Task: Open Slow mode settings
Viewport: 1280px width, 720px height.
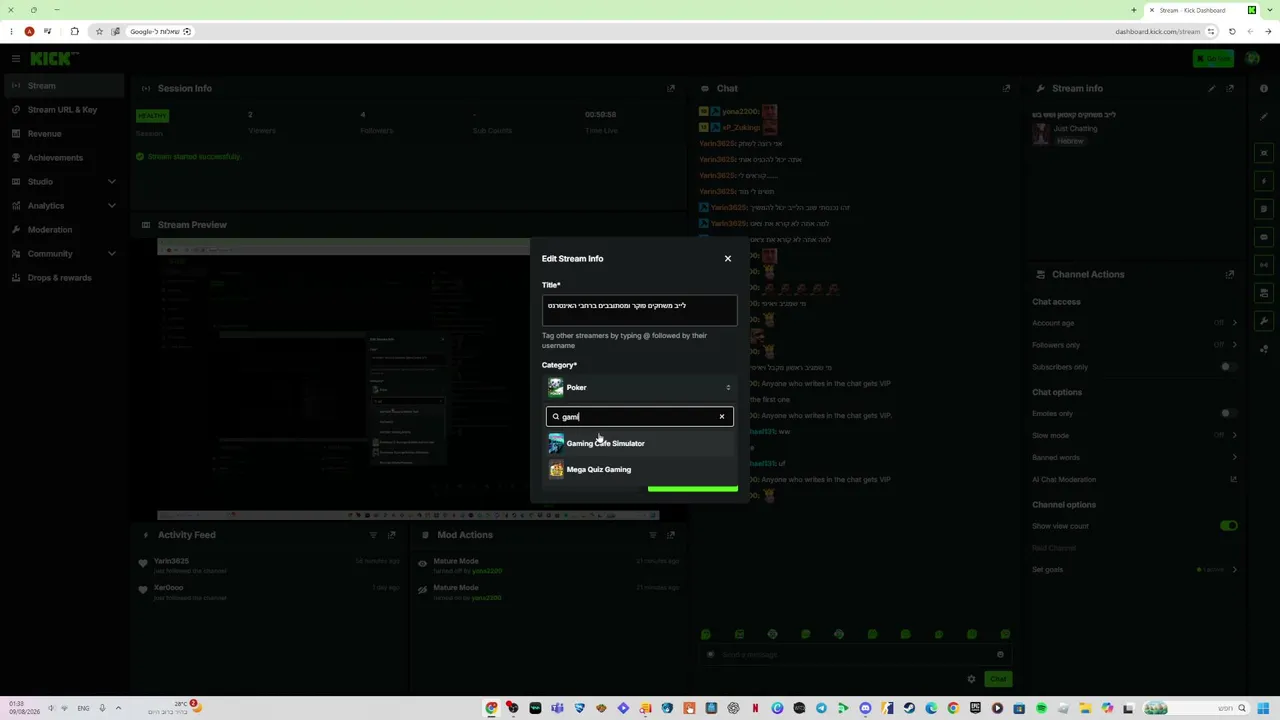Action: (1135, 435)
